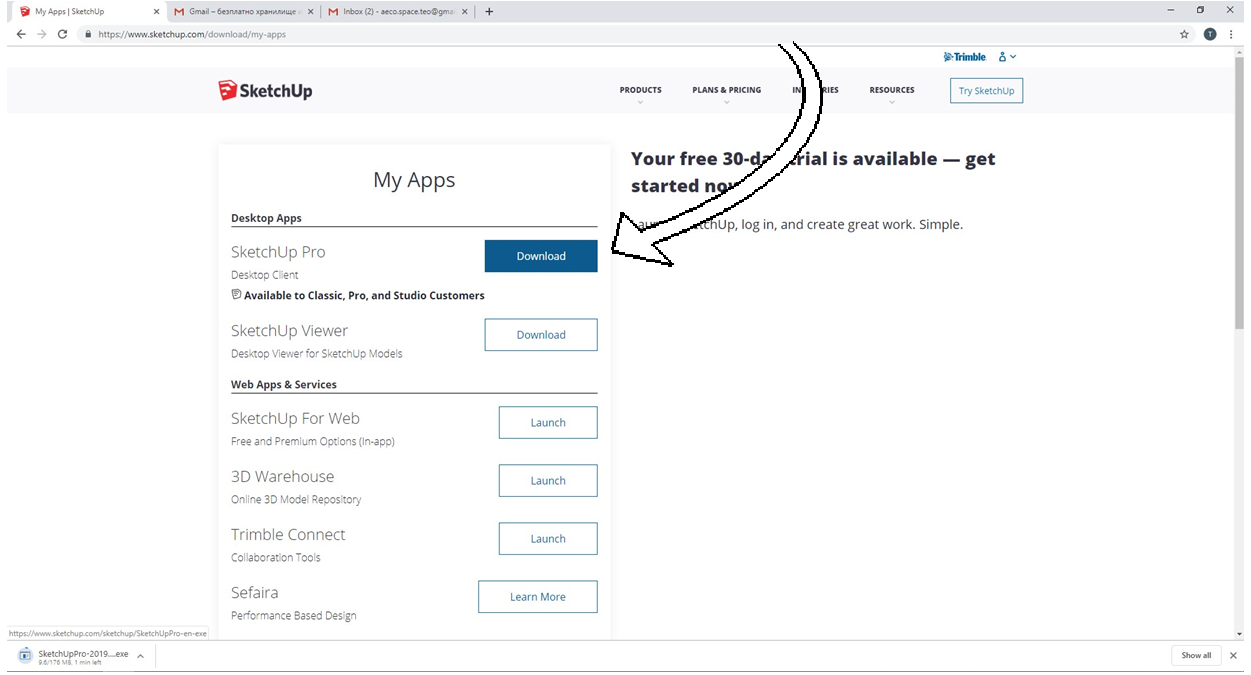Launch Trimble Connect

(548, 539)
